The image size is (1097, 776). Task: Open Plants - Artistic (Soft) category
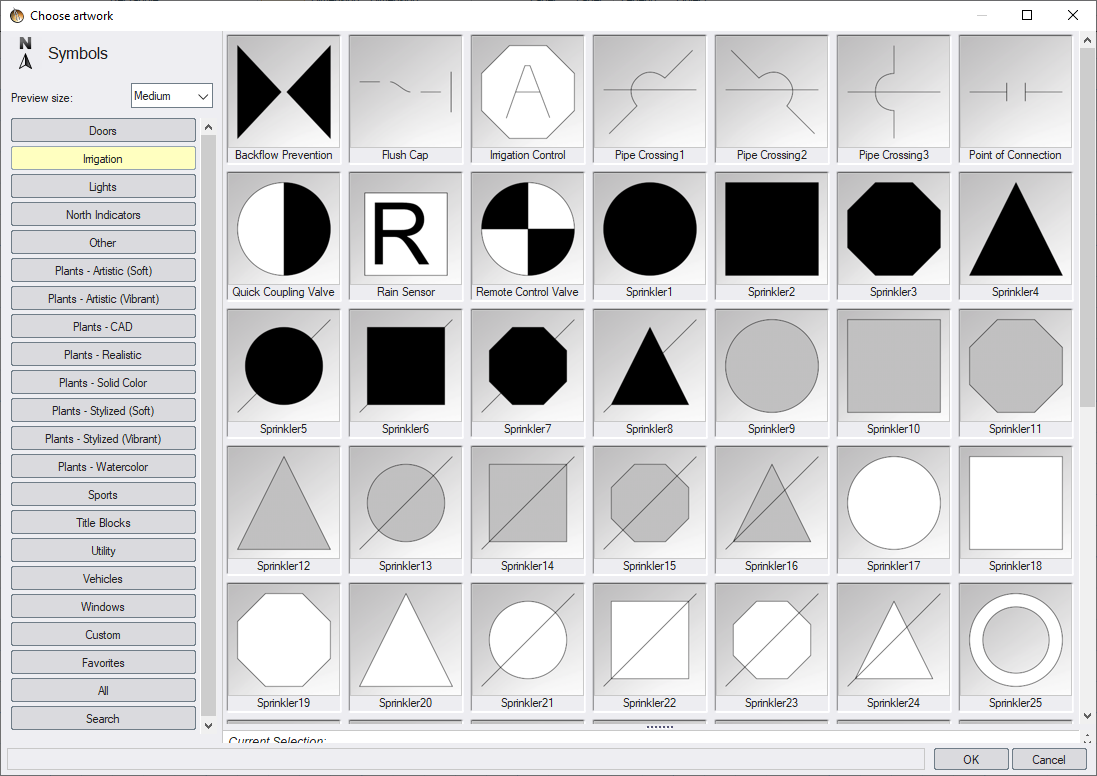[103, 271]
